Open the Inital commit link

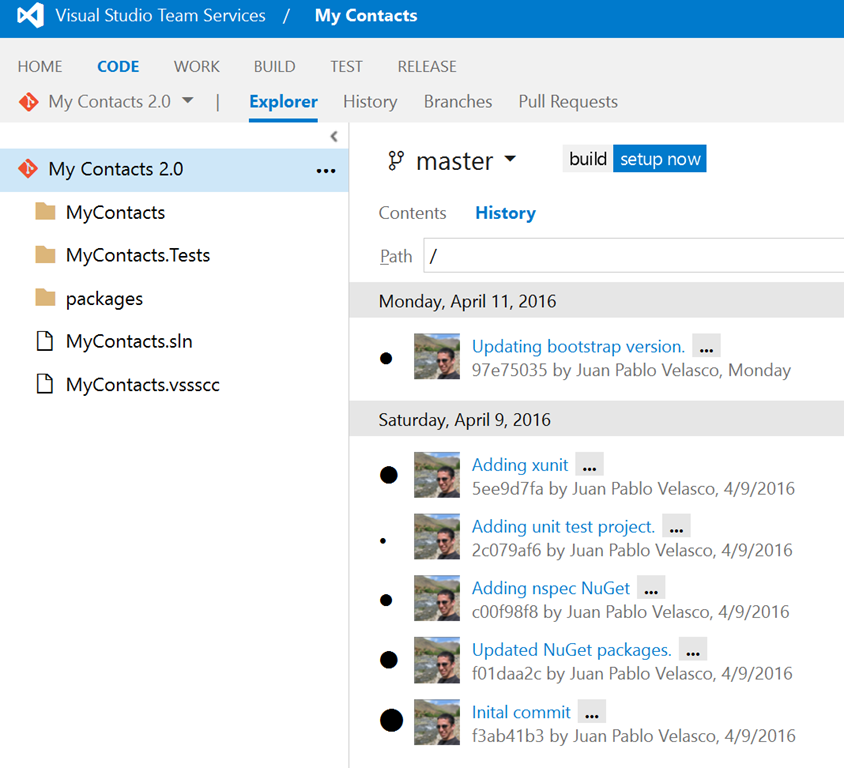(x=521, y=713)
